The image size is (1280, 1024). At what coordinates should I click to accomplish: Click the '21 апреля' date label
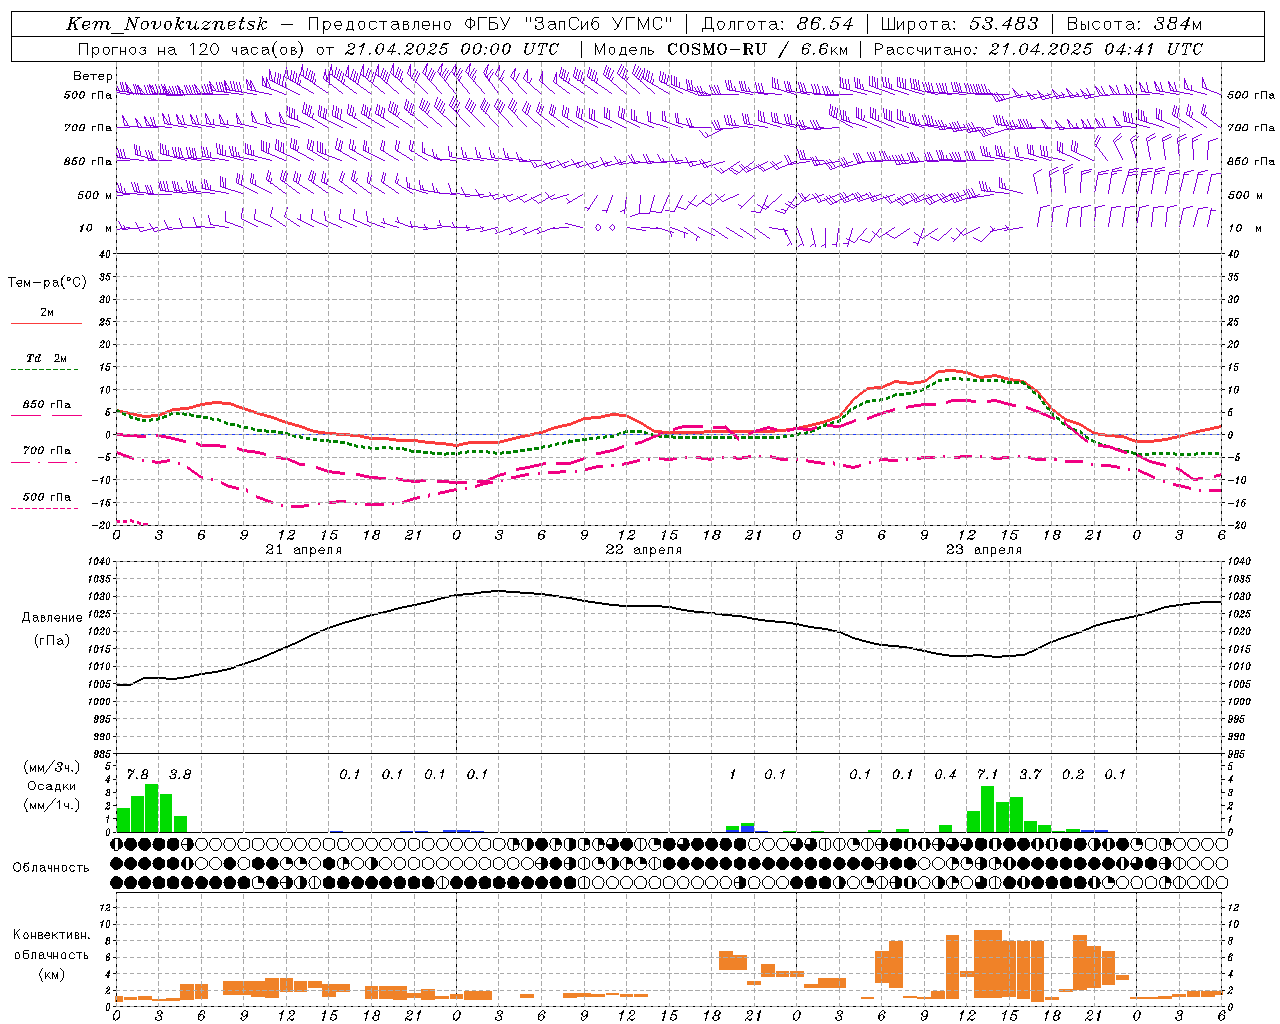pos(304,550)
